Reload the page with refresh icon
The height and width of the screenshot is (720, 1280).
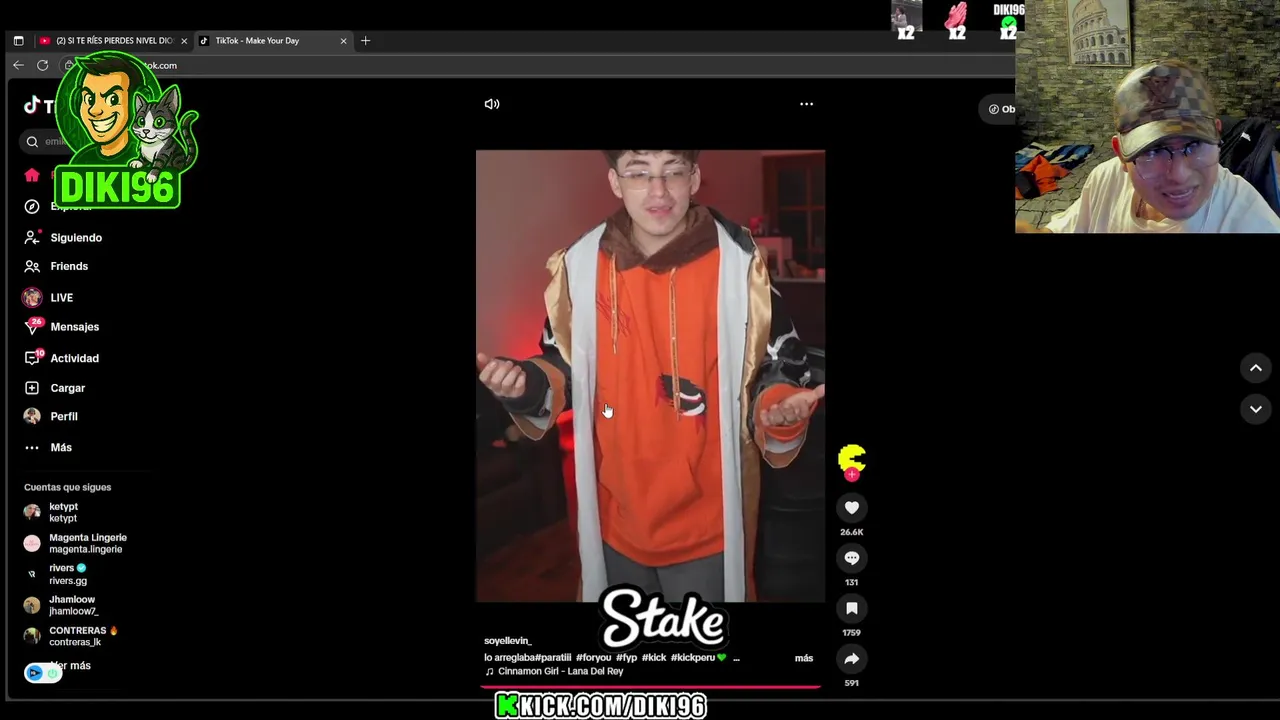[43, 65]
